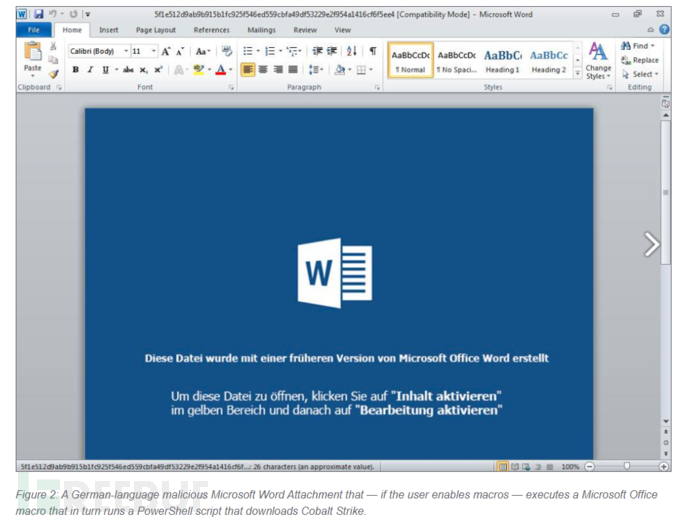Toggle Strikethrough formatting
The height and width of the screenshot is (521, 690).
(128, 70)
